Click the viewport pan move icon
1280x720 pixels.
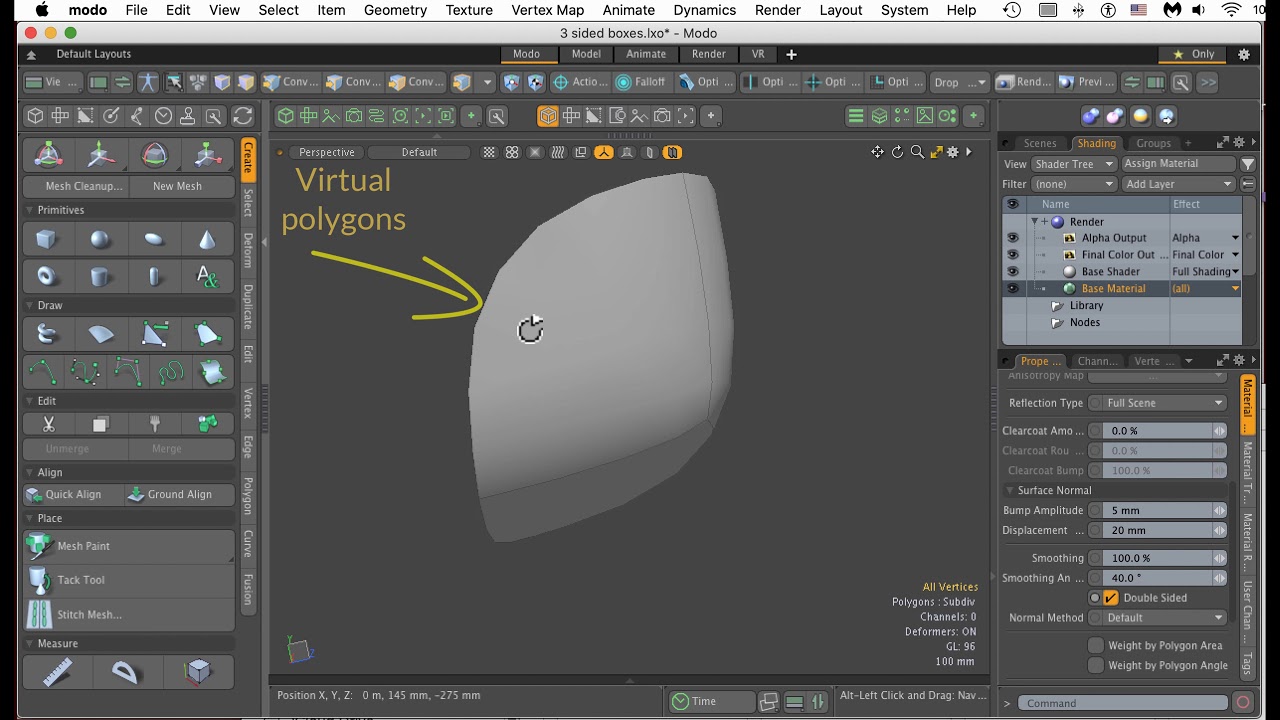[877, 152]
